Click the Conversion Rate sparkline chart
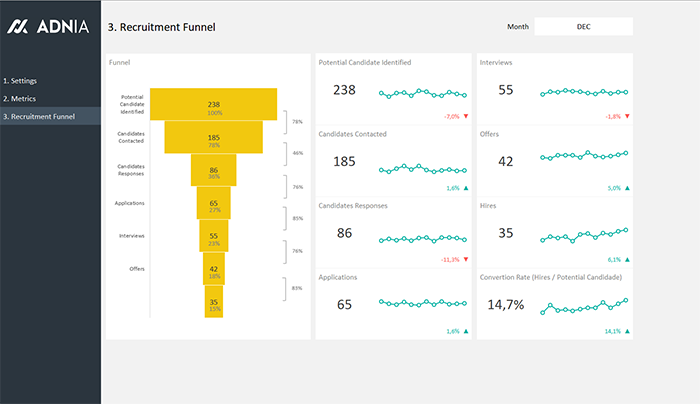This screenshot has width=700, height=404. [x=584, y=305]
